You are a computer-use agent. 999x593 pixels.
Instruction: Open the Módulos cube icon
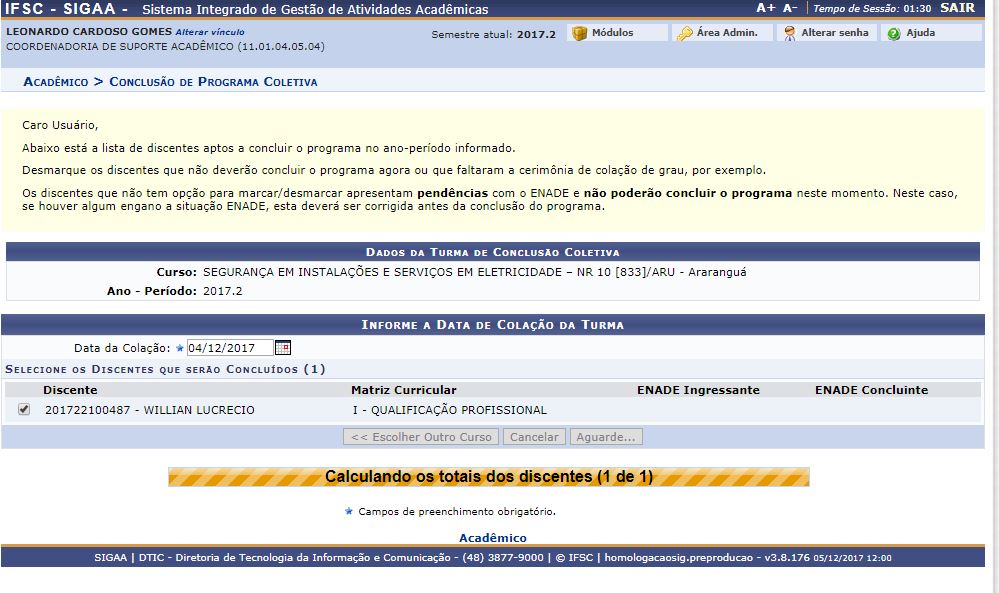pyautogui.click(x=581, y=31)
